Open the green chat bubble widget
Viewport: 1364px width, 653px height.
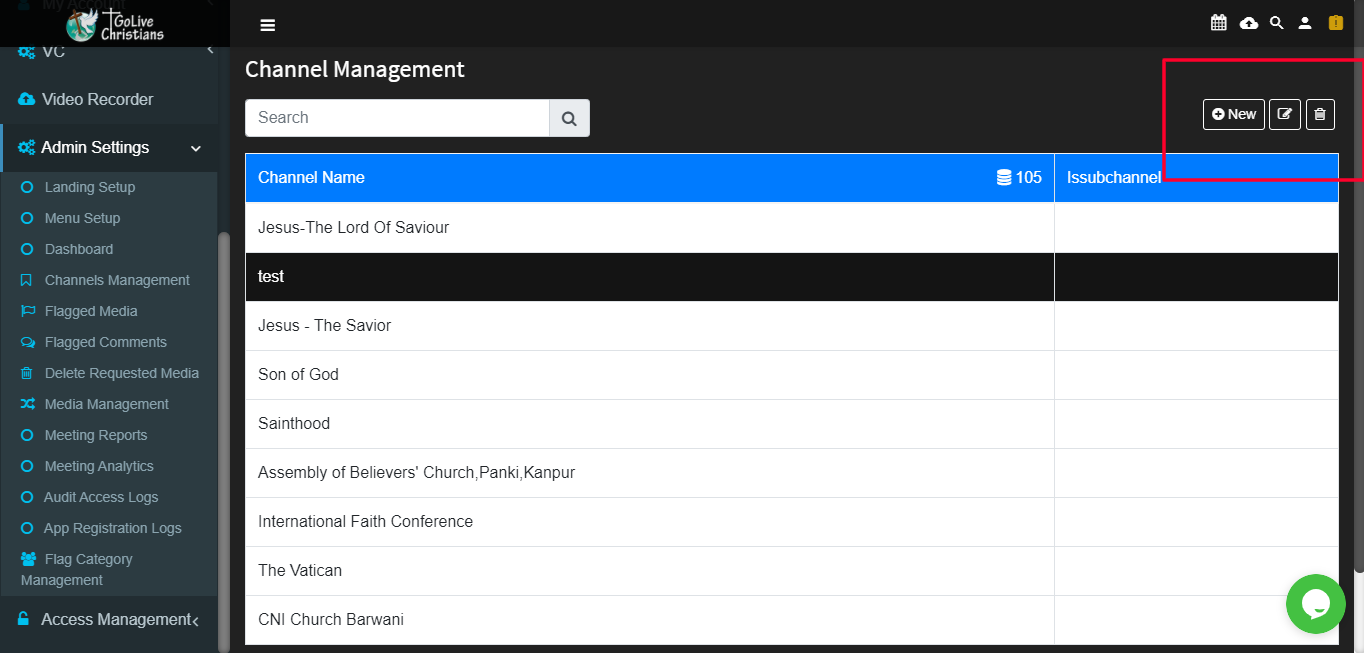[1316, 604]
